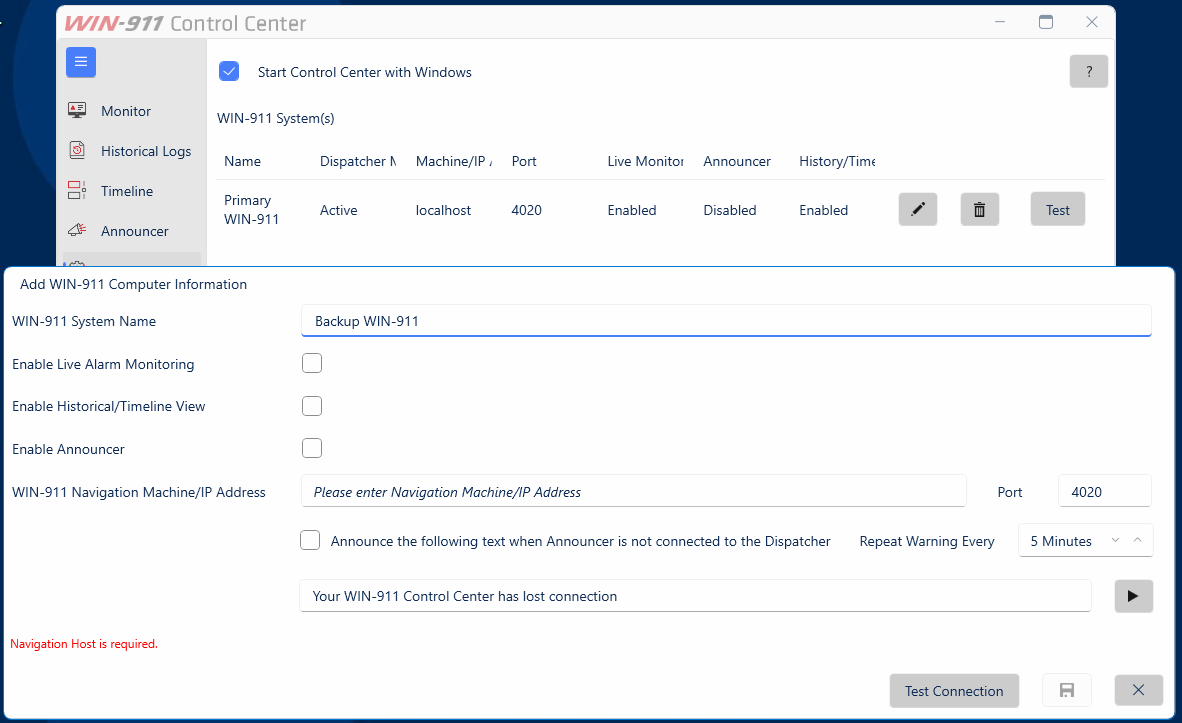Toggle the hamburger menu button
The image size is (1182, 723).
tap(81, 63)
